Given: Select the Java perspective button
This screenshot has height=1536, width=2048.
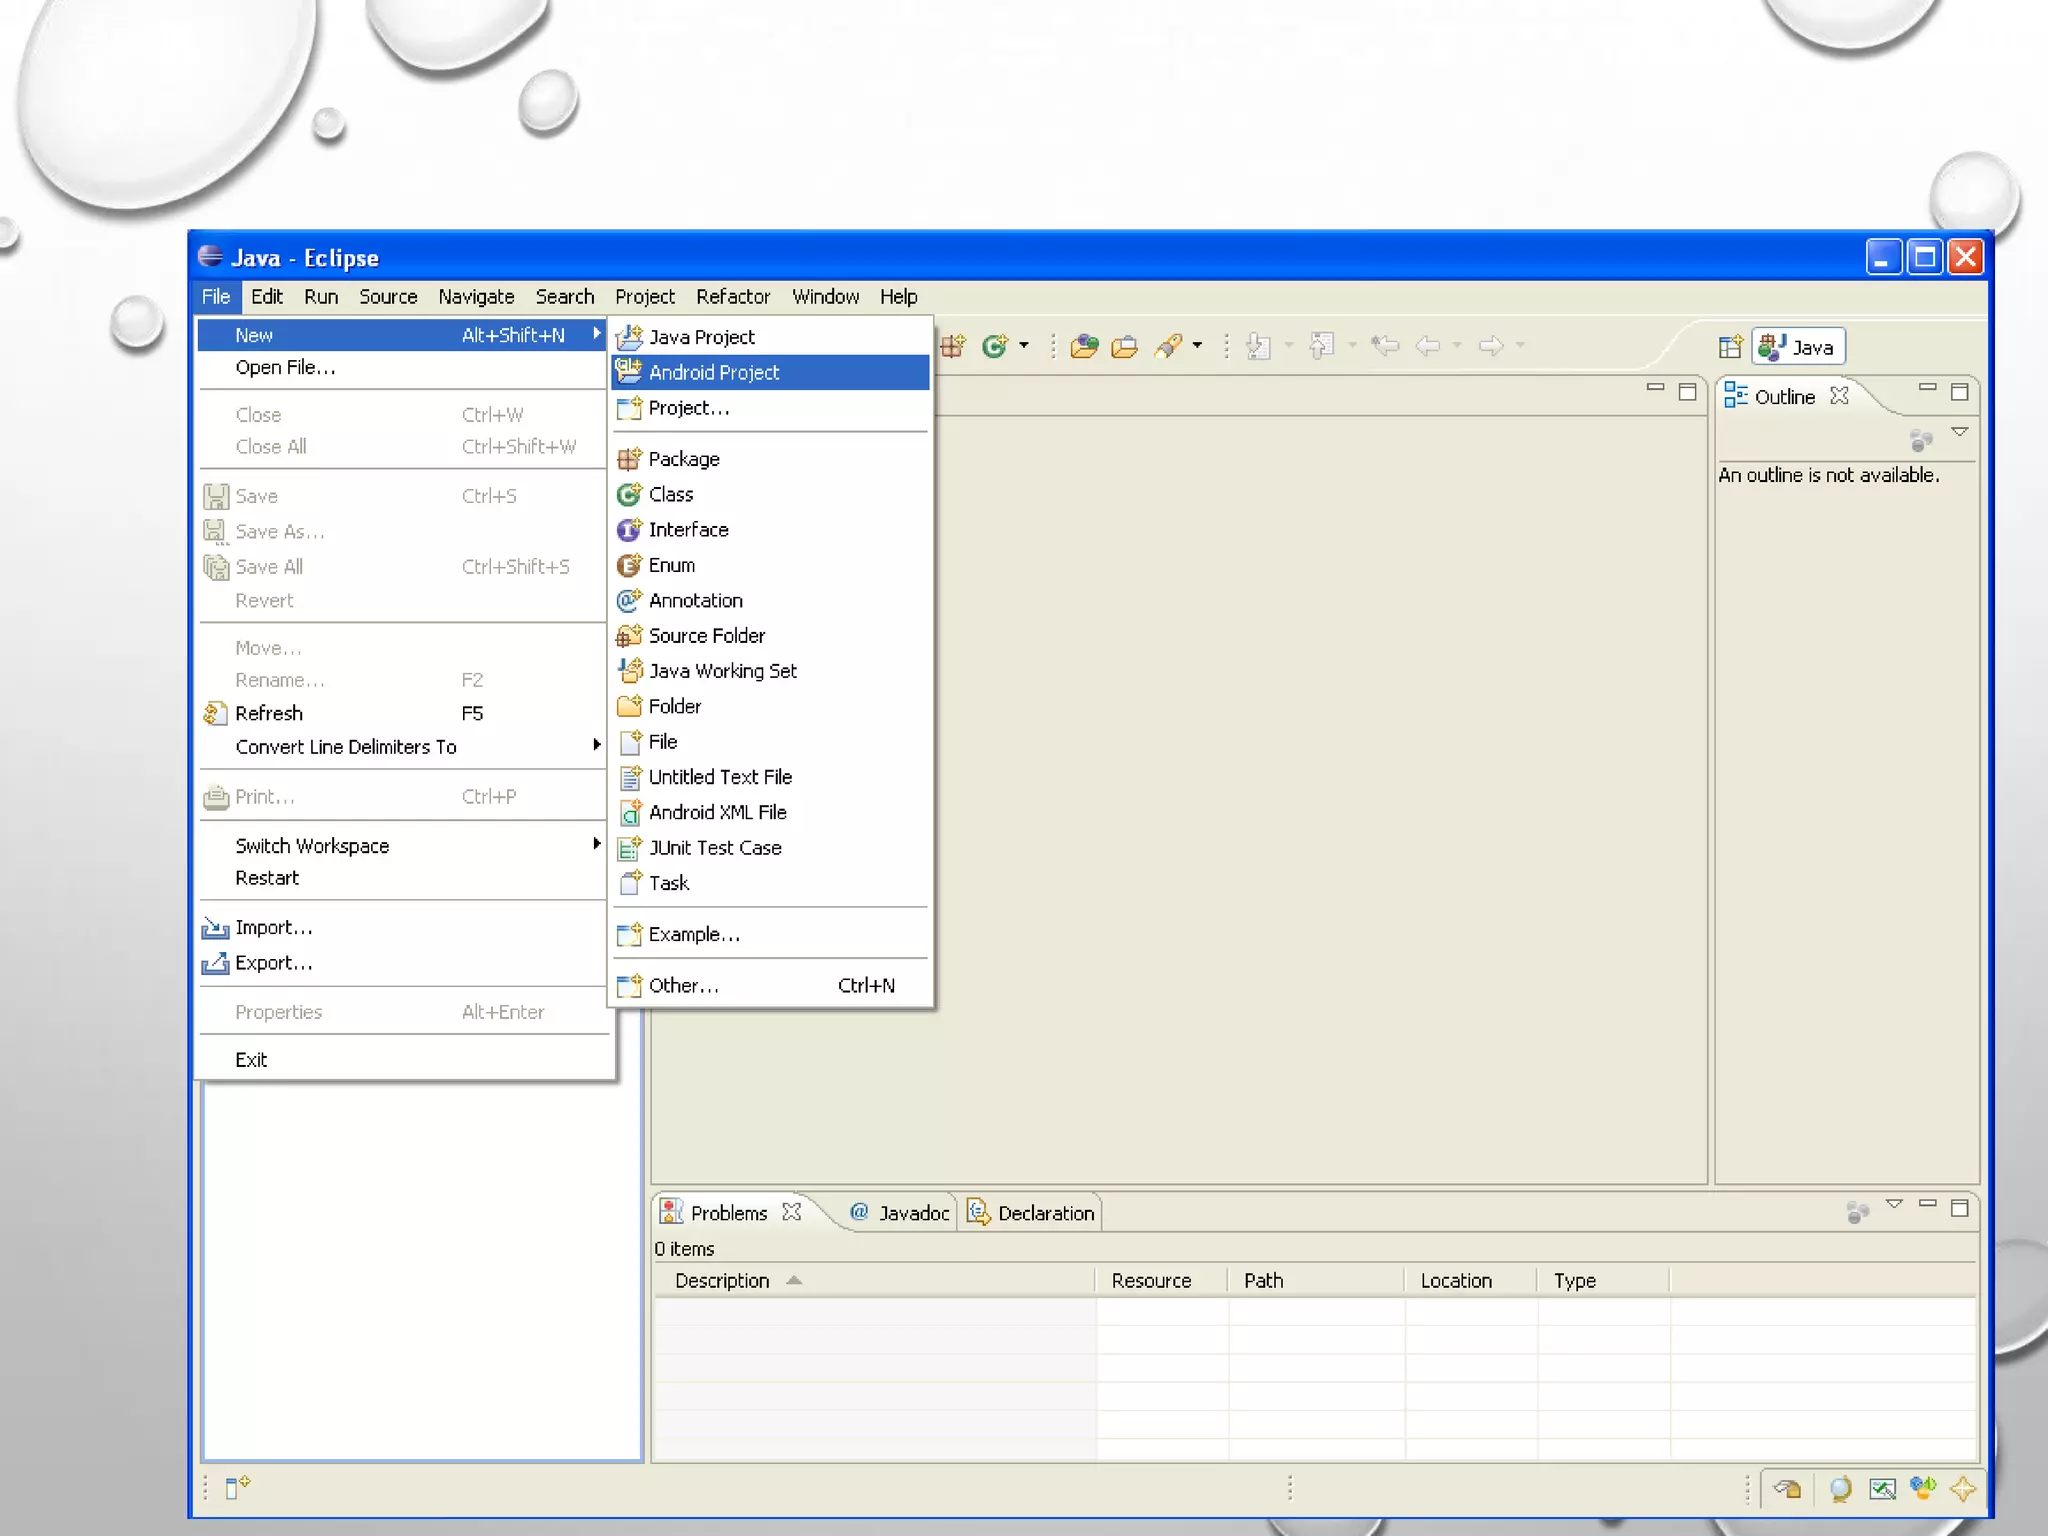Looking at the screenshot, I should (x=1798, y=347).
